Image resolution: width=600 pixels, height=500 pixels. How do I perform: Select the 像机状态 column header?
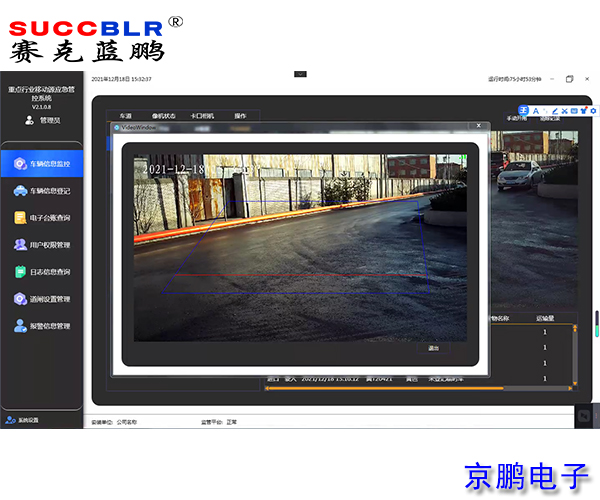pyautogui.click(x=163, y=116)
